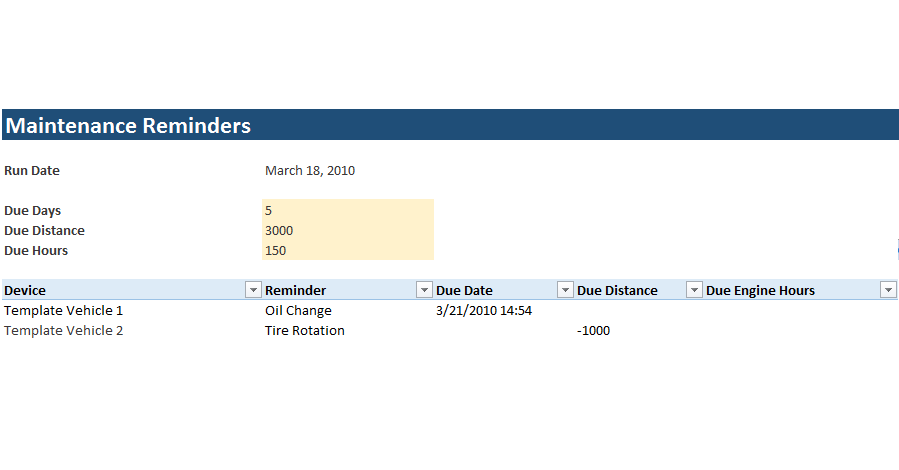Select the 3/21/2010 14:54 due date cell
899x470 pixels.
[x=484, y=310]
